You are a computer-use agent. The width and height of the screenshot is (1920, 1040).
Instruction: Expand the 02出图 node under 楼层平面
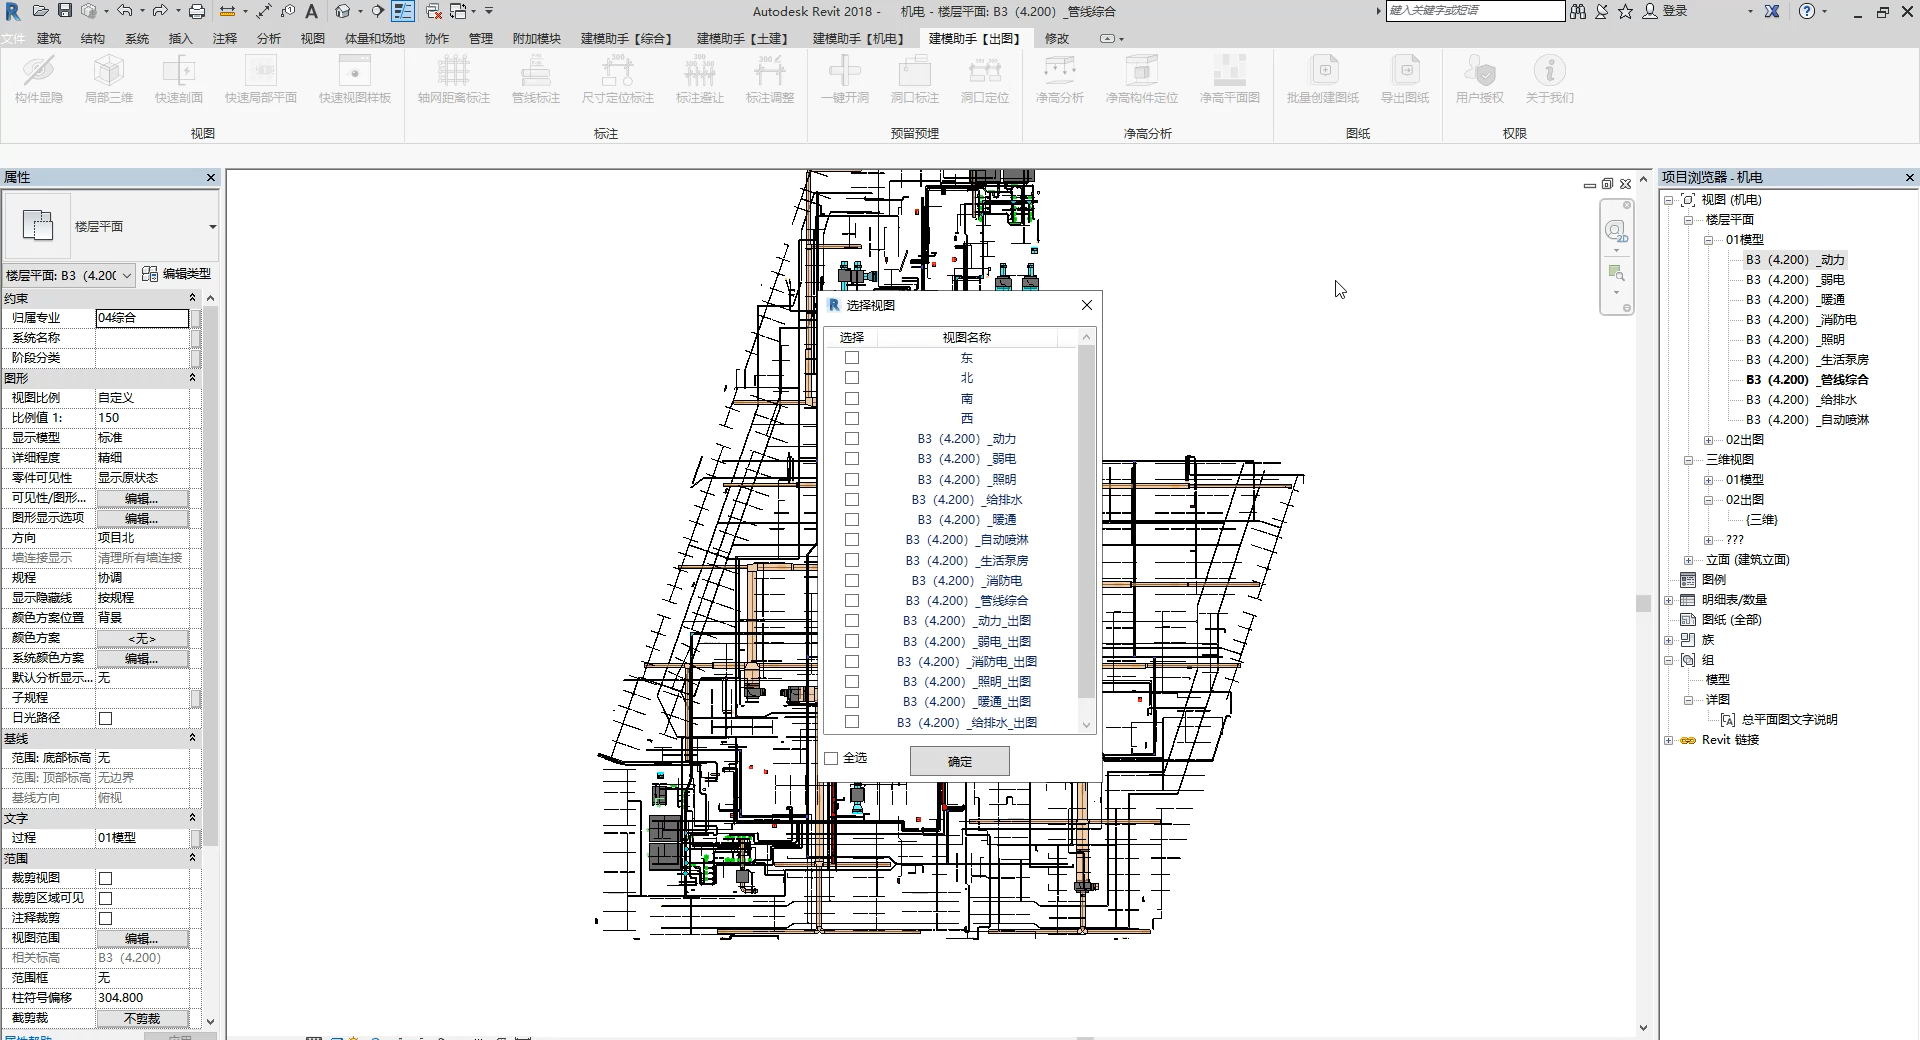click(1709, 440)
